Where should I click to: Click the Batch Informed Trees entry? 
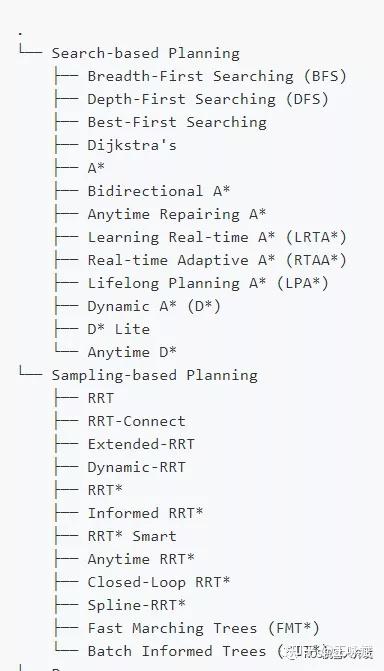(x=177, y=651)
